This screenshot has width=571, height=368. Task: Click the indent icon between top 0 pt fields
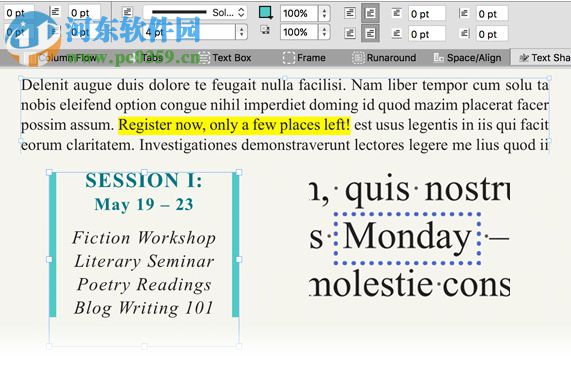55,12
